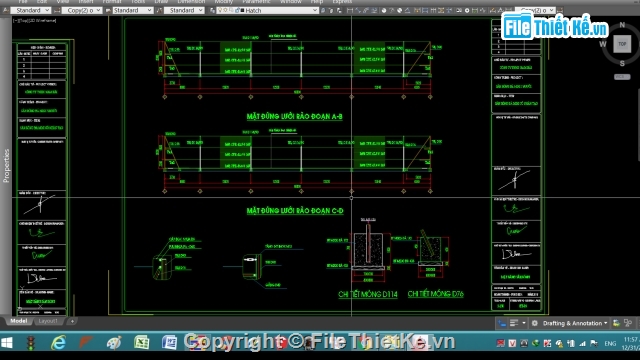
Task: Select the Linear dimension tool icon
Action: click(350, 10)
